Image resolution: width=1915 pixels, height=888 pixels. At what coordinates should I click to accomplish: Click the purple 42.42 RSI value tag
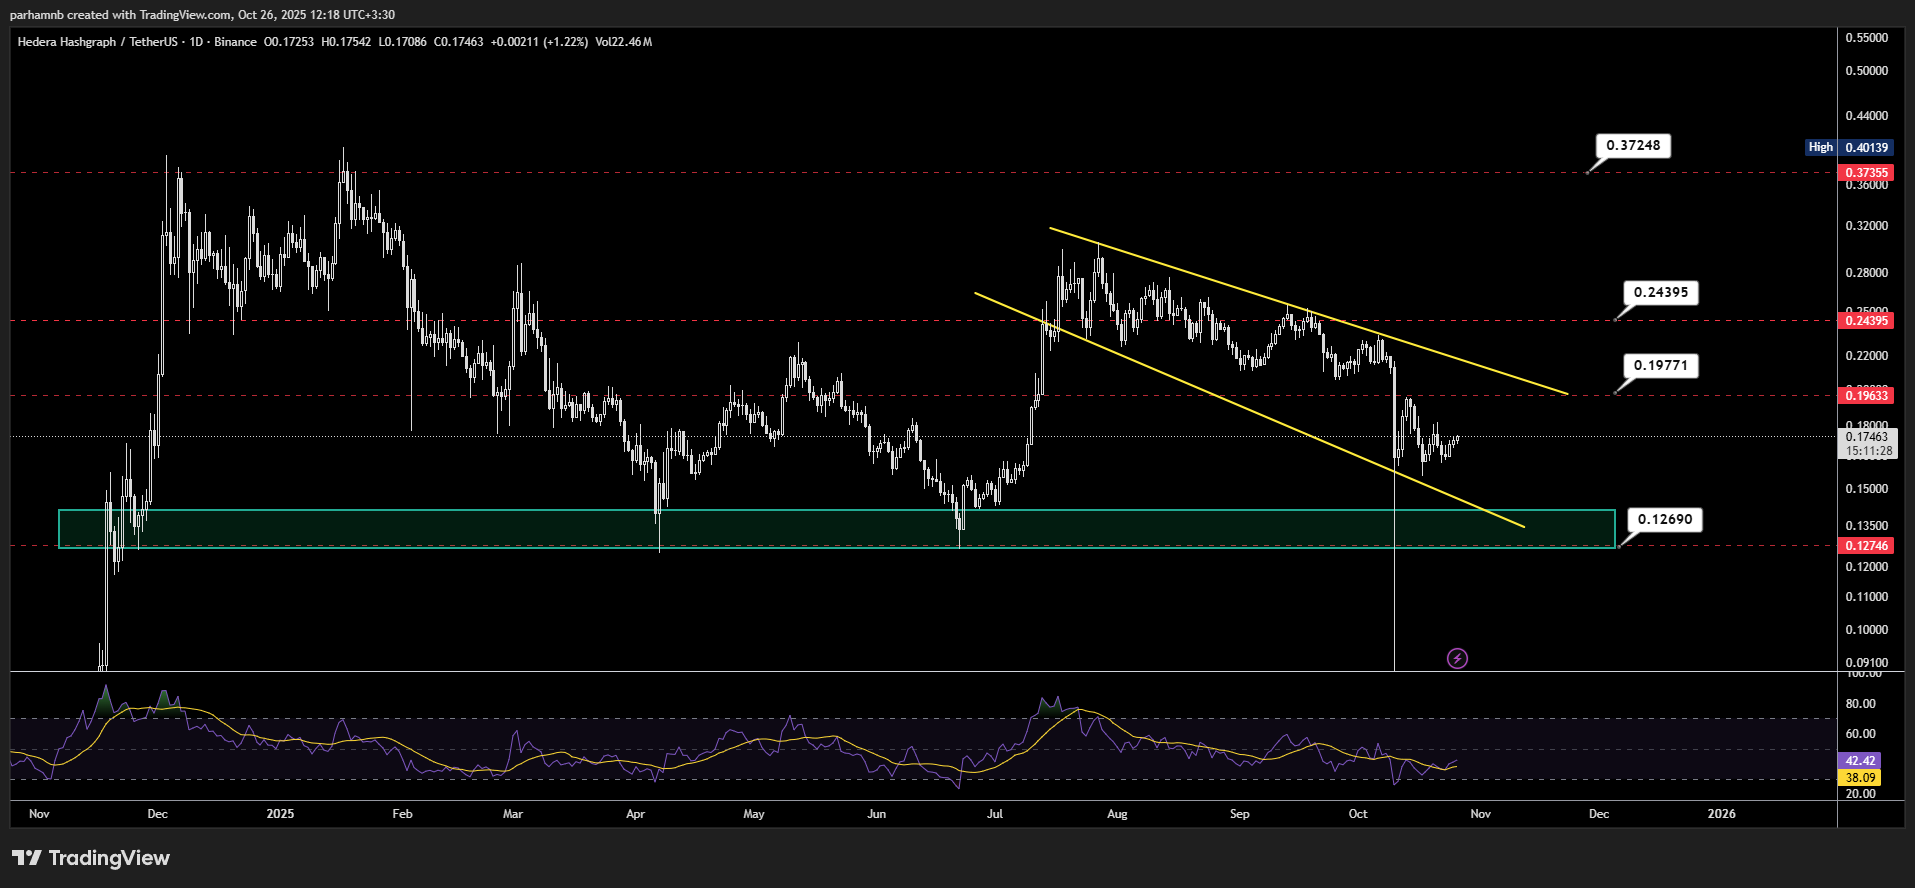1860,761
